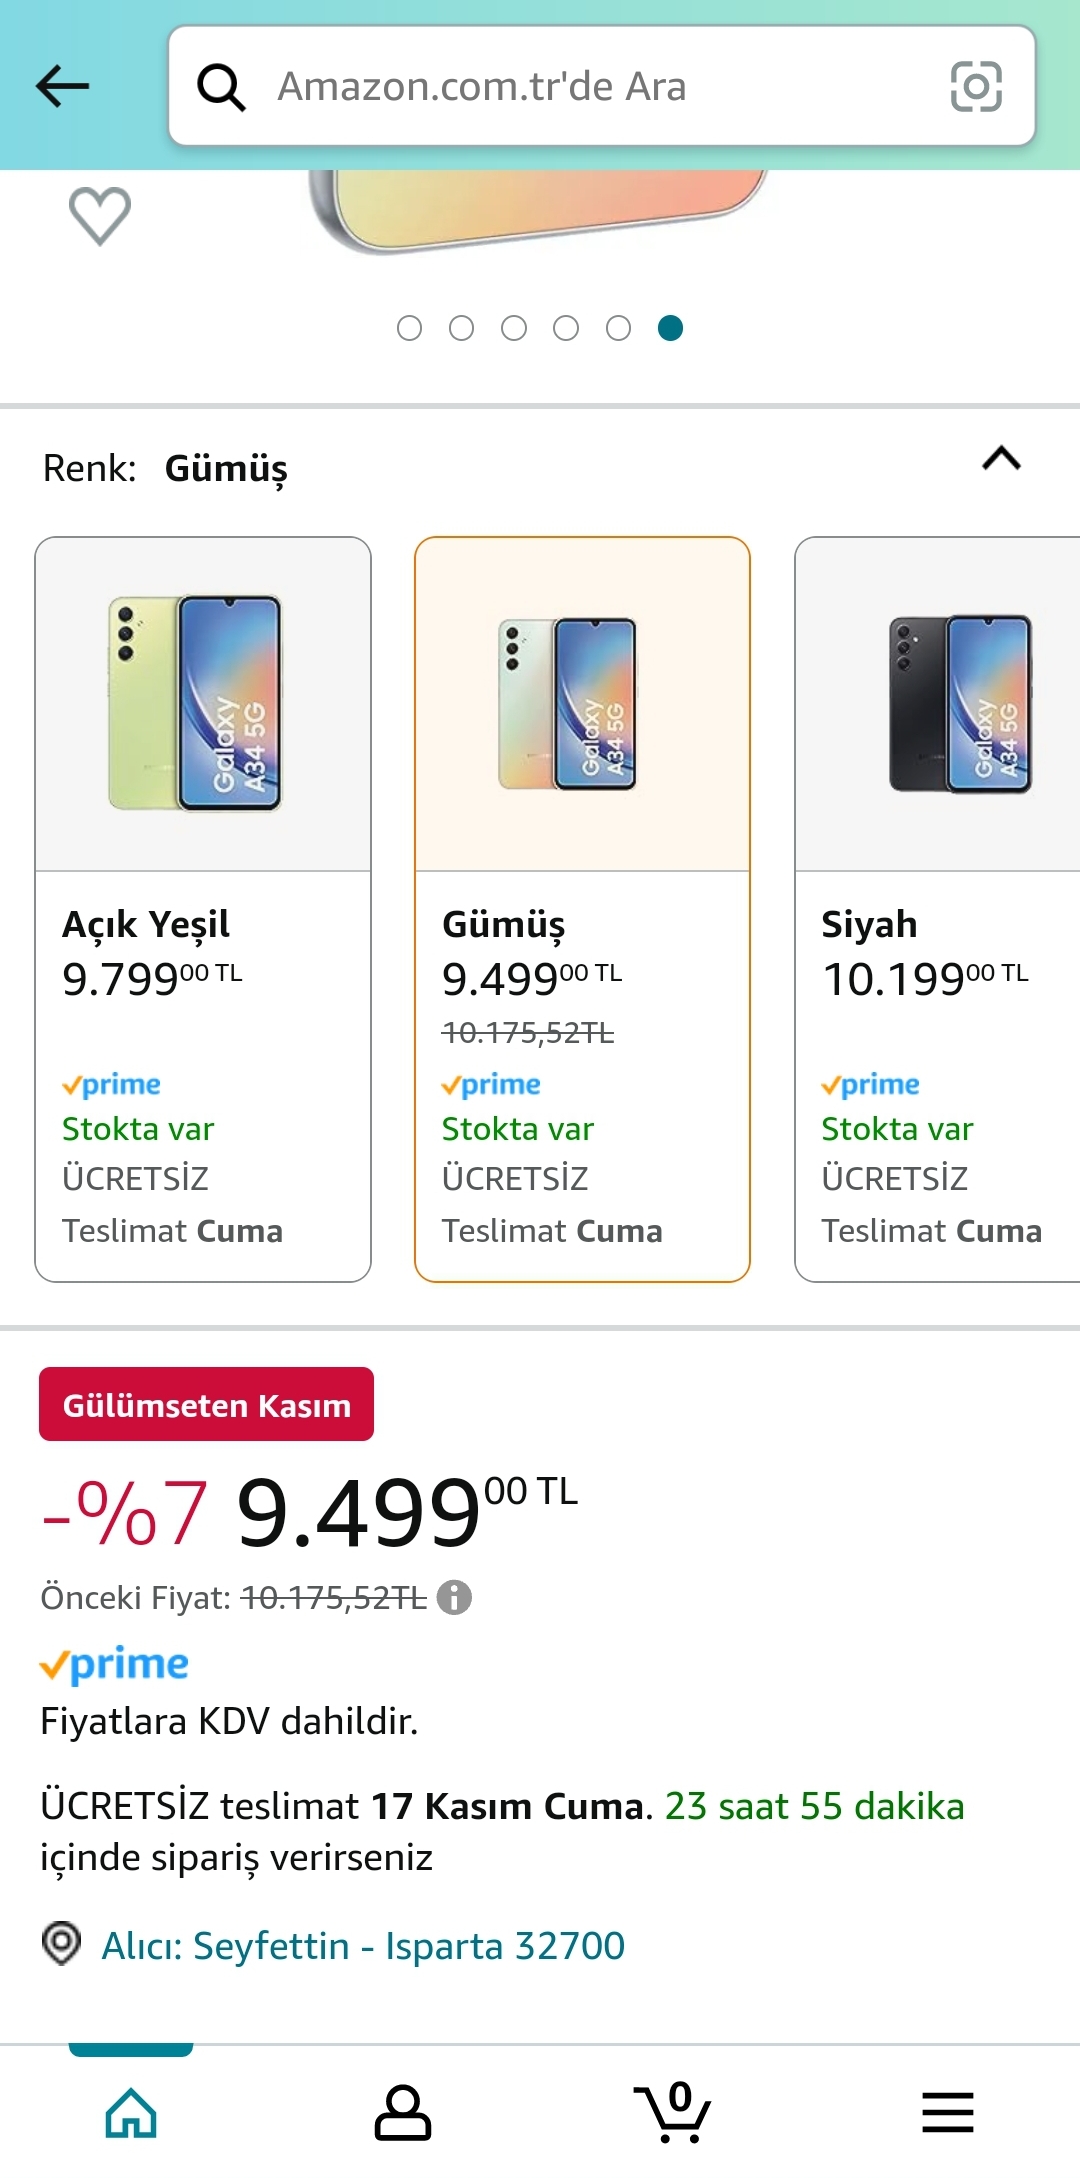Tap the delivery location pin icon
Image resolution: width=1080 pixels, height=2178 pixels.
(x=61, y=1943)
